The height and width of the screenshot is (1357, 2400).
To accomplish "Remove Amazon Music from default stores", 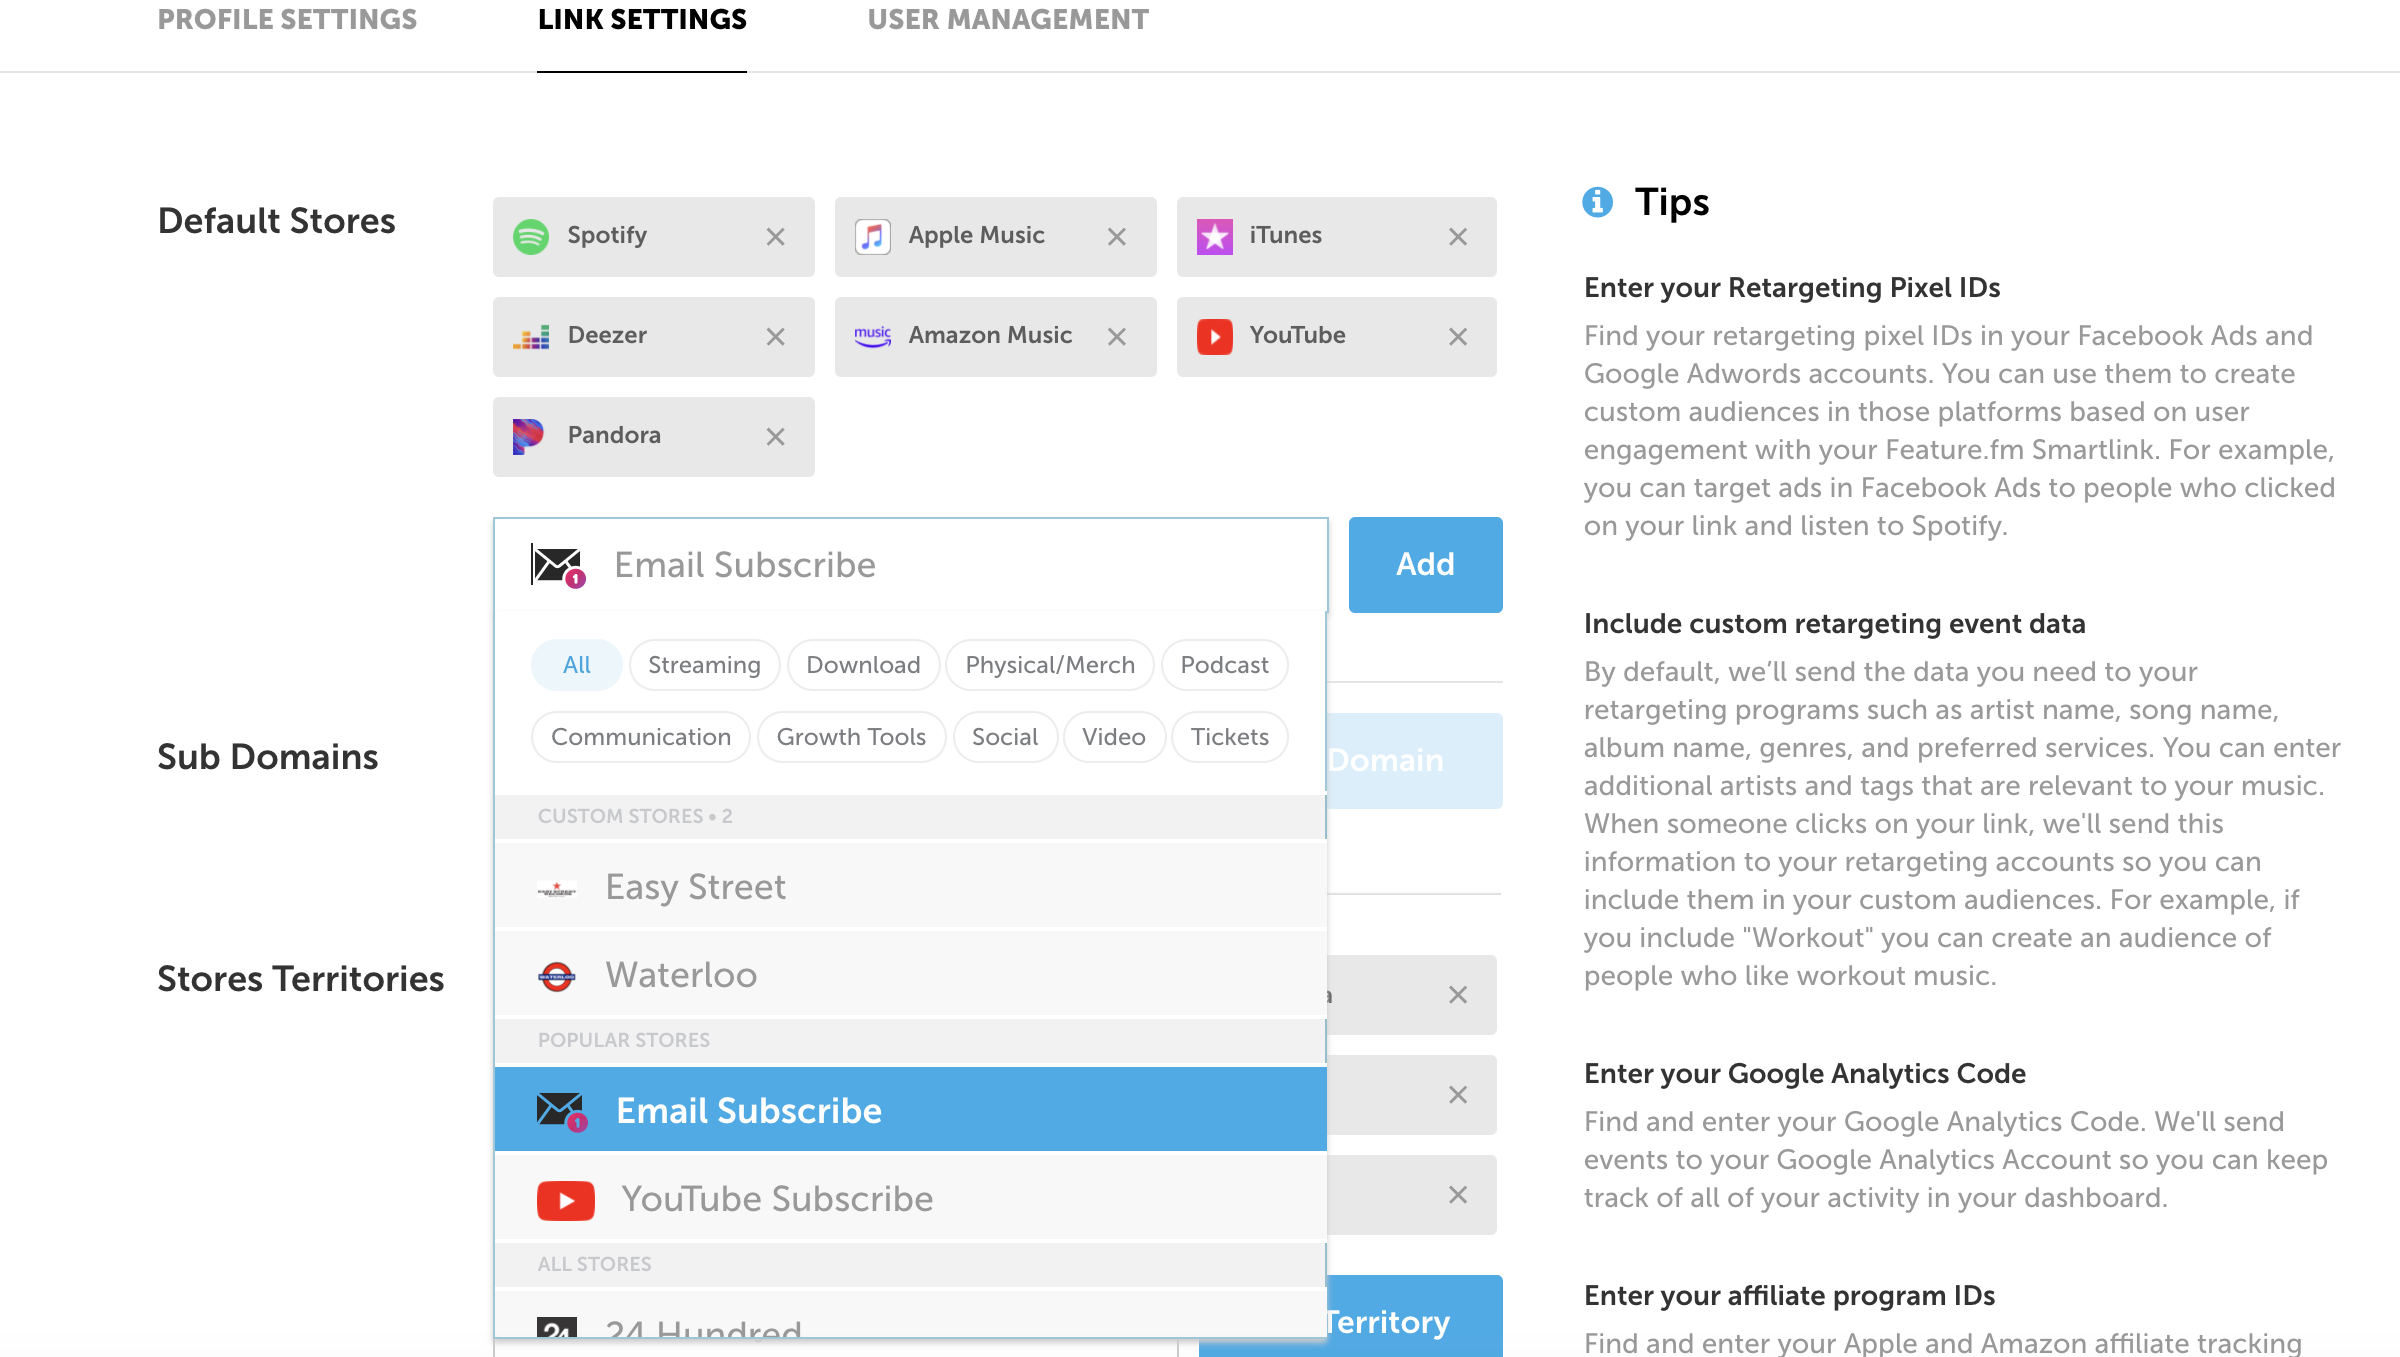I will pos(1117,337).
